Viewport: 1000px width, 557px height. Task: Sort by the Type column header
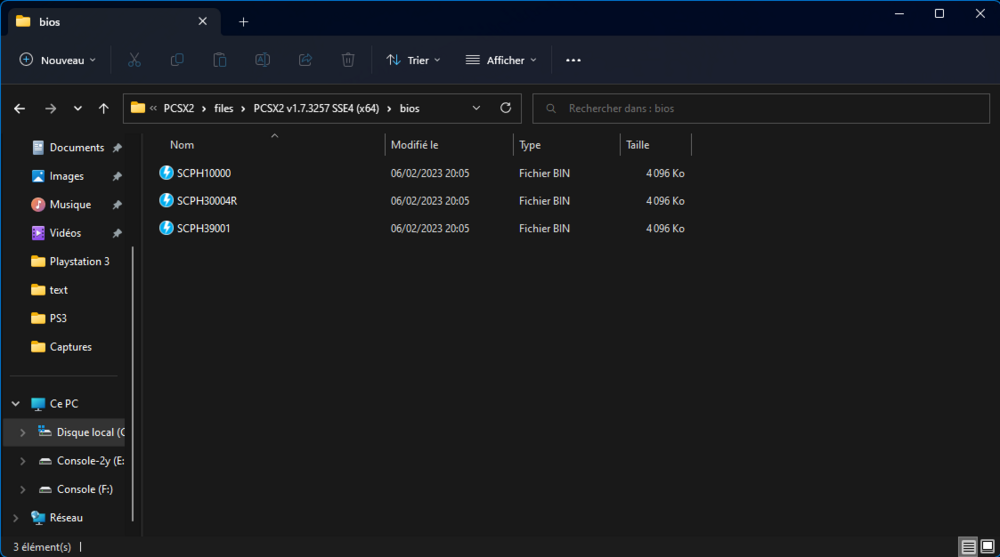pos(530,145)
